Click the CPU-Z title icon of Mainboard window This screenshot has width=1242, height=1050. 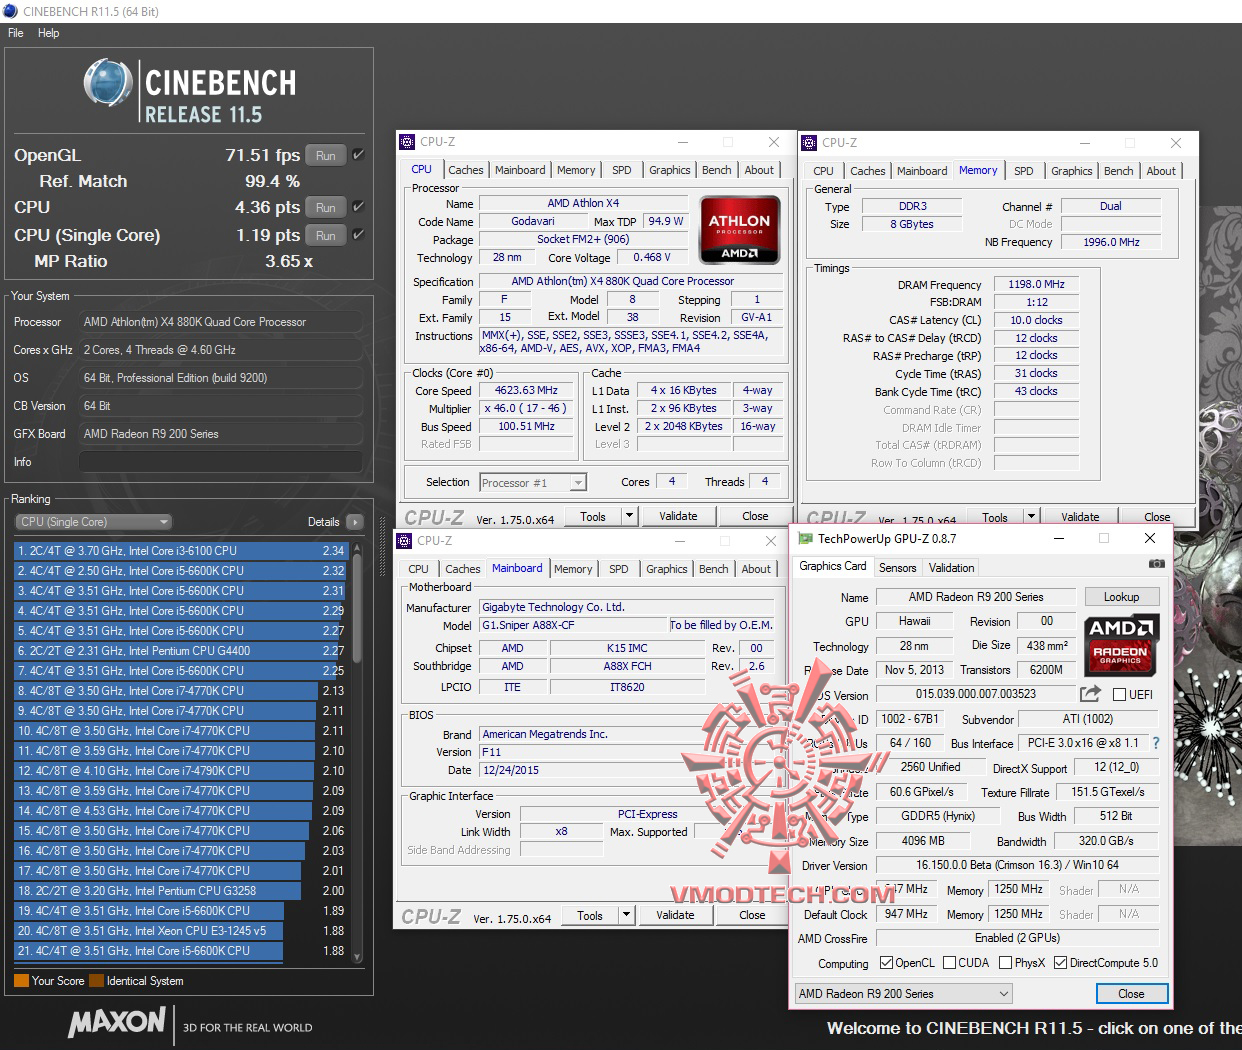tap(405, 541)
